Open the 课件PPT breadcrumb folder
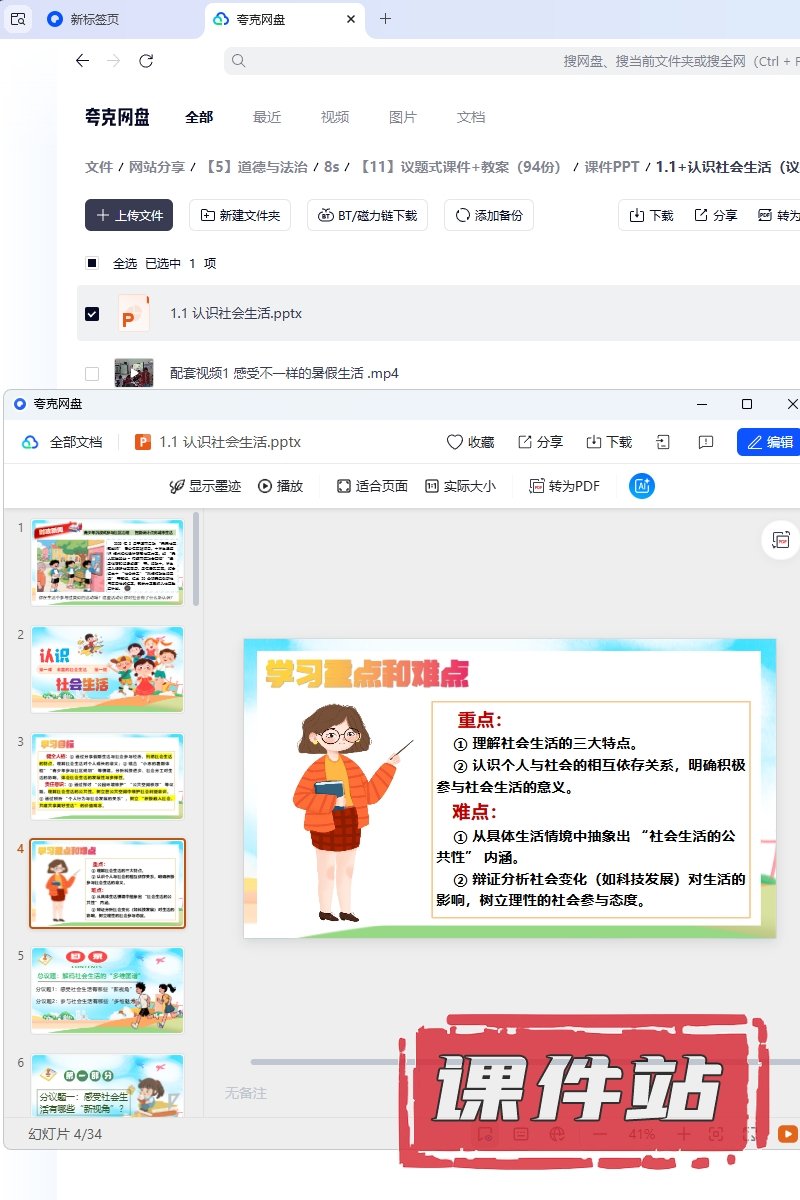This screenshot has height=1200, width=800. tap(611, 167)
